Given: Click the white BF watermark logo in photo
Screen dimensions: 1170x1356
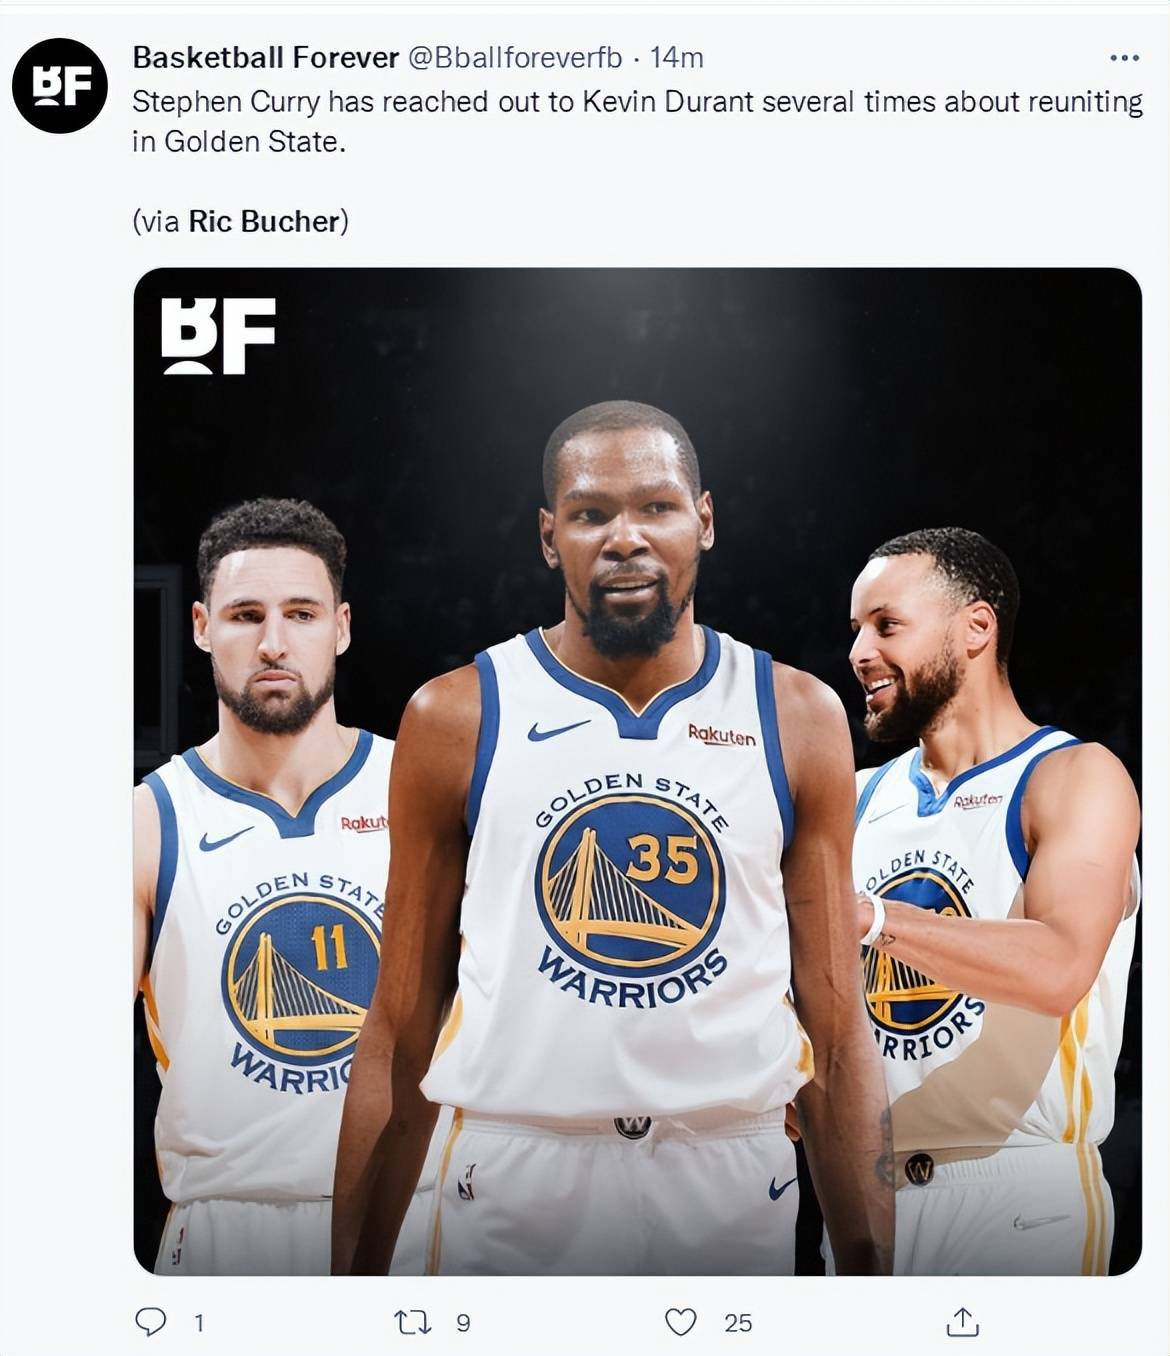Looking at the screenshot, I should (218, 336).
